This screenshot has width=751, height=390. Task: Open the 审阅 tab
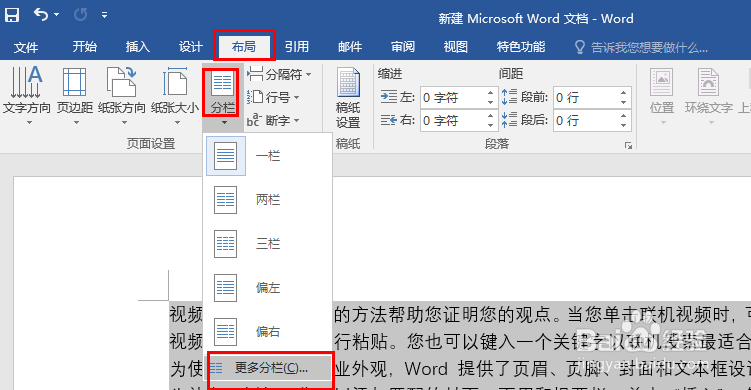click(403, 46)
